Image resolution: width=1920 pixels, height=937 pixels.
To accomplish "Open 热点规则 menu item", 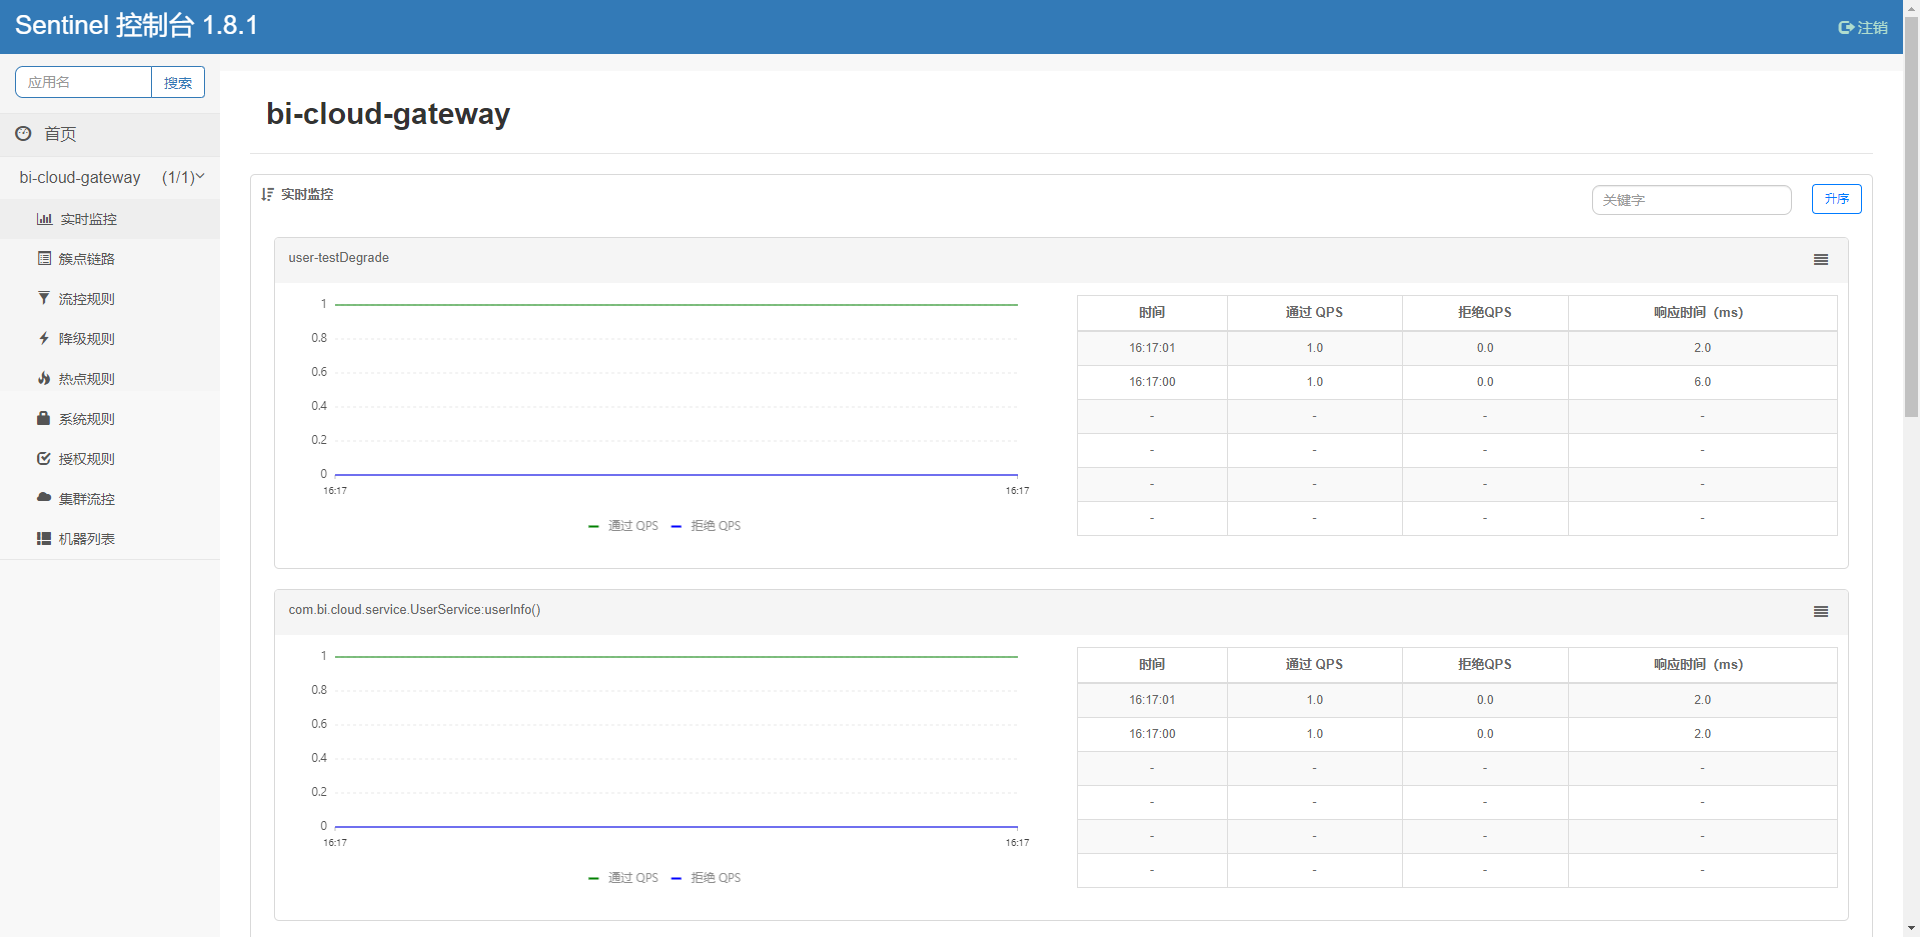I will [110, 379].
